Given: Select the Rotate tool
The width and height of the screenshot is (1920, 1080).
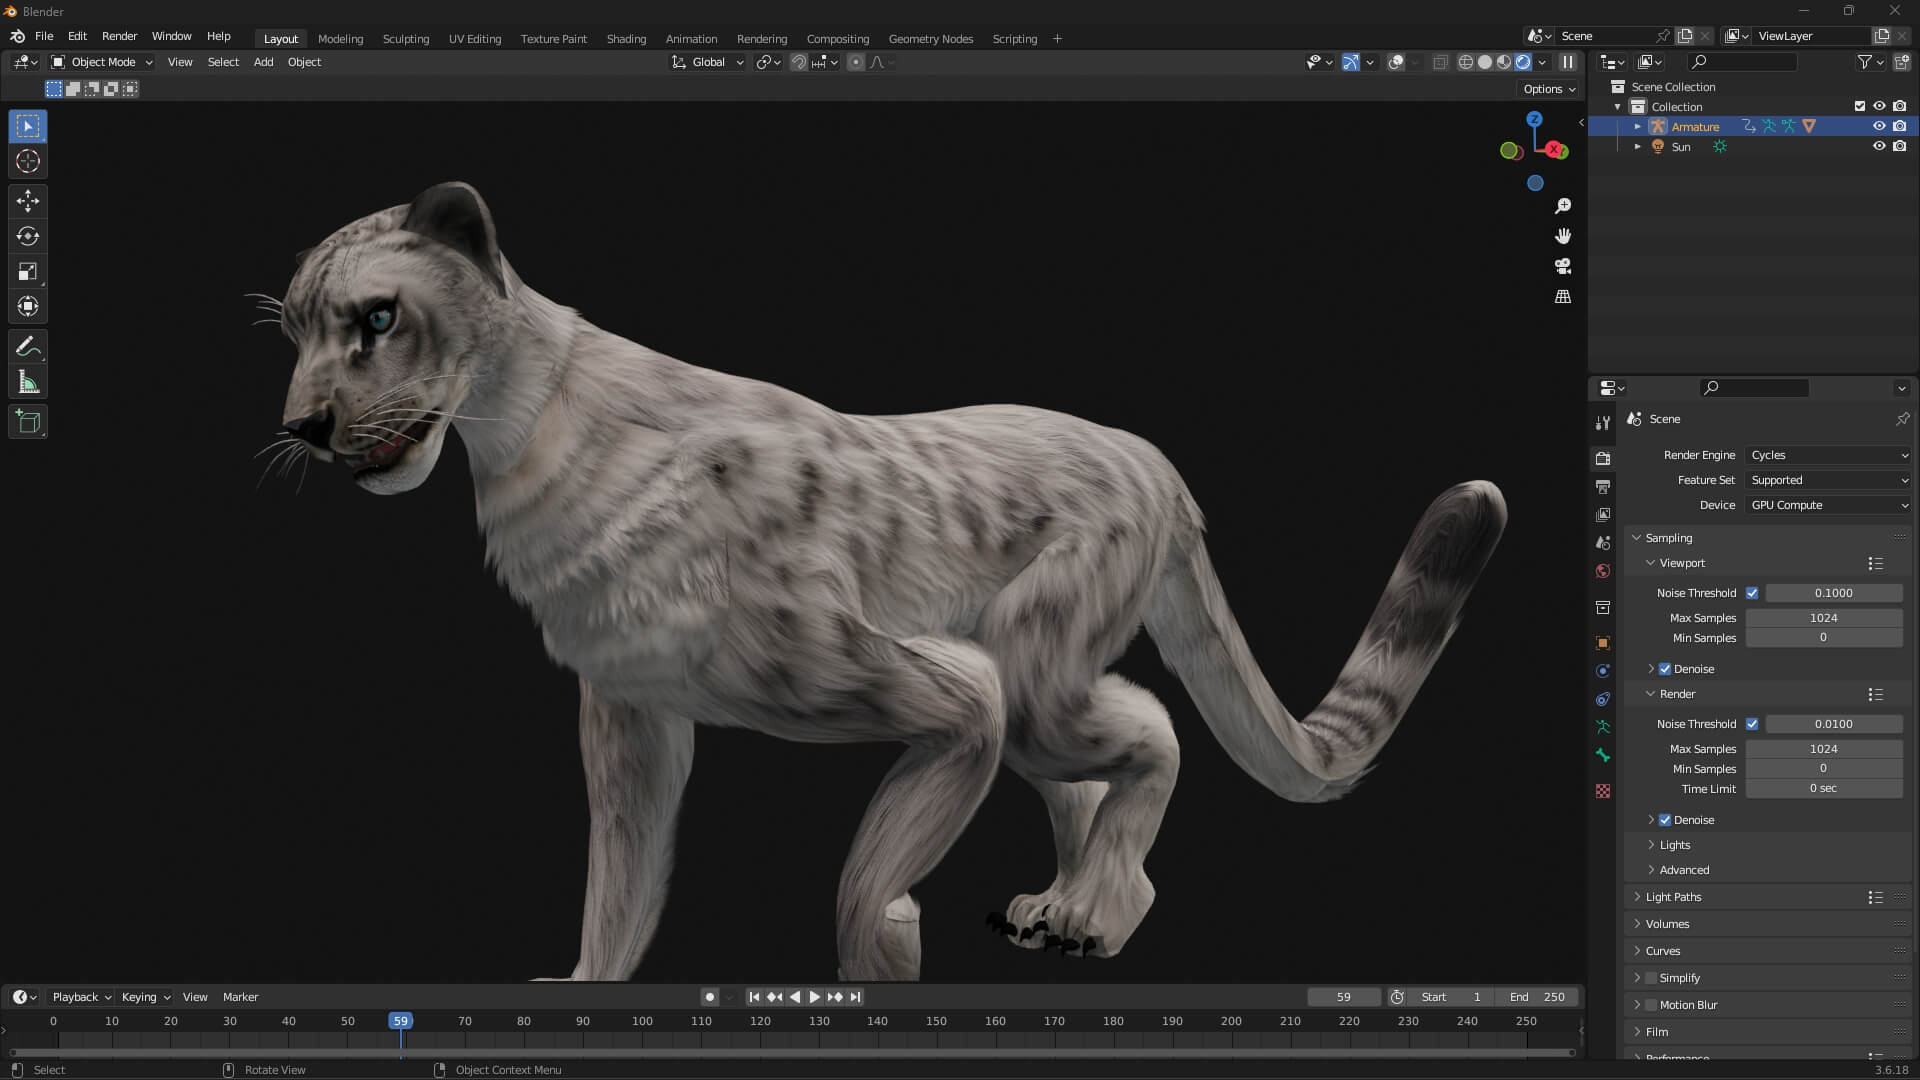Looking at the screenshot, I should point(28,236).
